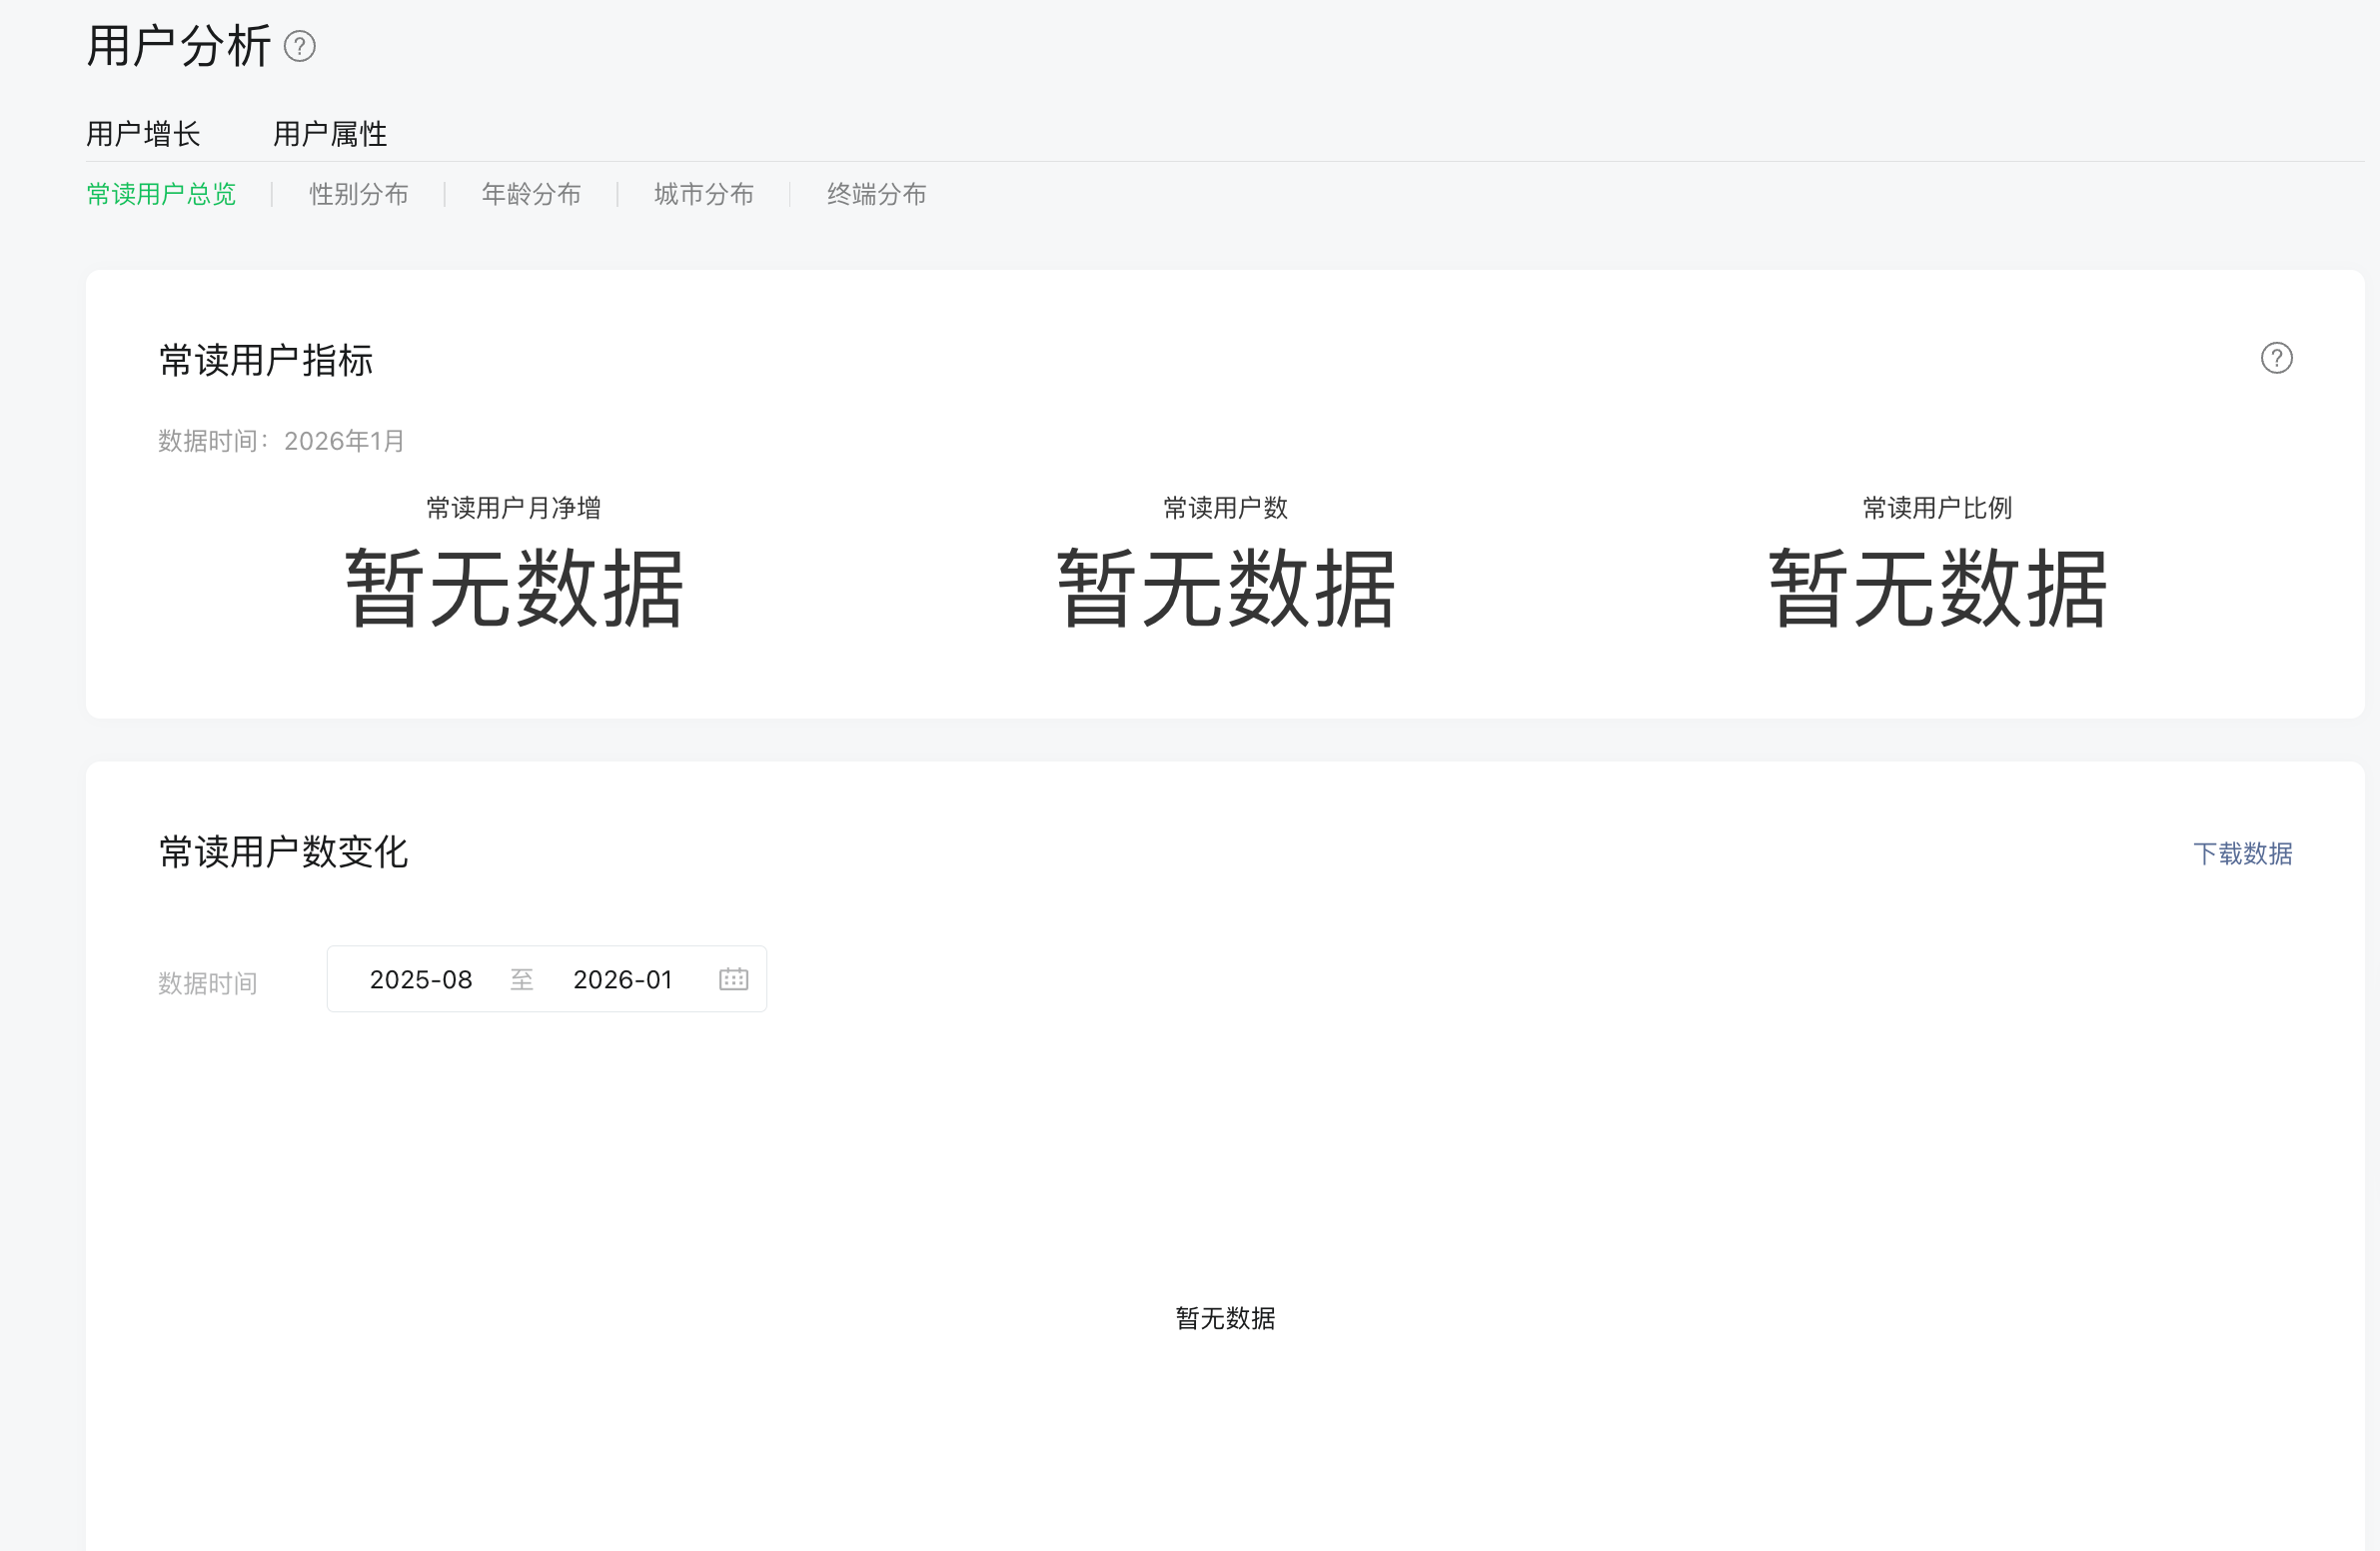
Task: Switch to the 用户属性 tab
Action: (x=330, y=134)
